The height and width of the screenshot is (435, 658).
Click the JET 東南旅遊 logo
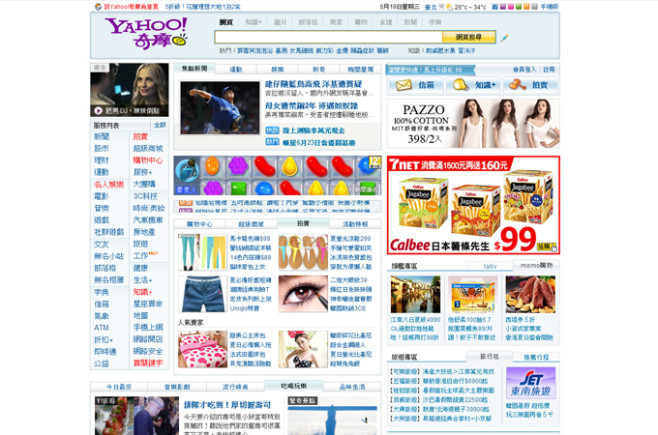pyautogui.click(x=531, y=383)
